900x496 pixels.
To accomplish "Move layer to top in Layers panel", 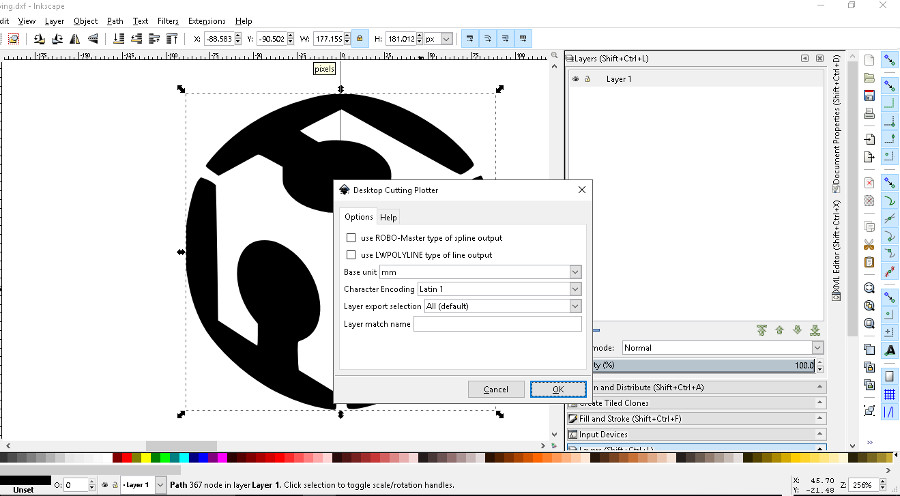I will pyautogui.click(x=762, y=330).
